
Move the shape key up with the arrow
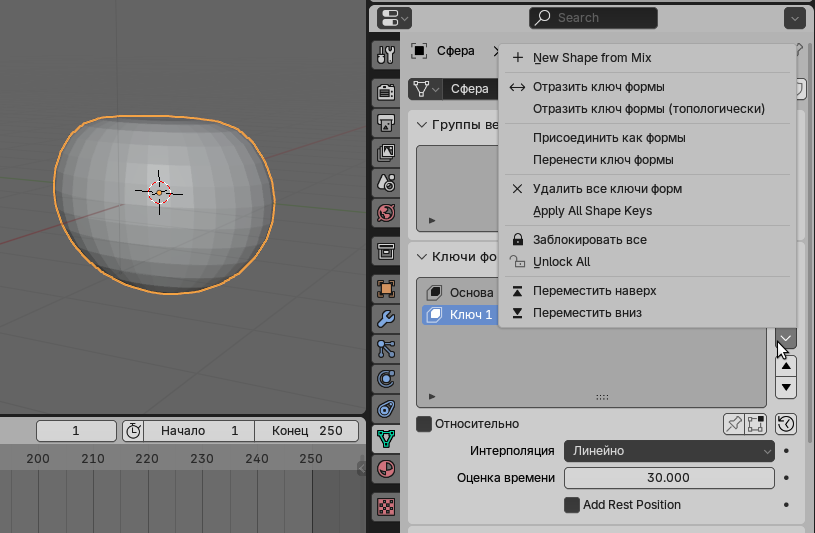click(786, 367)
